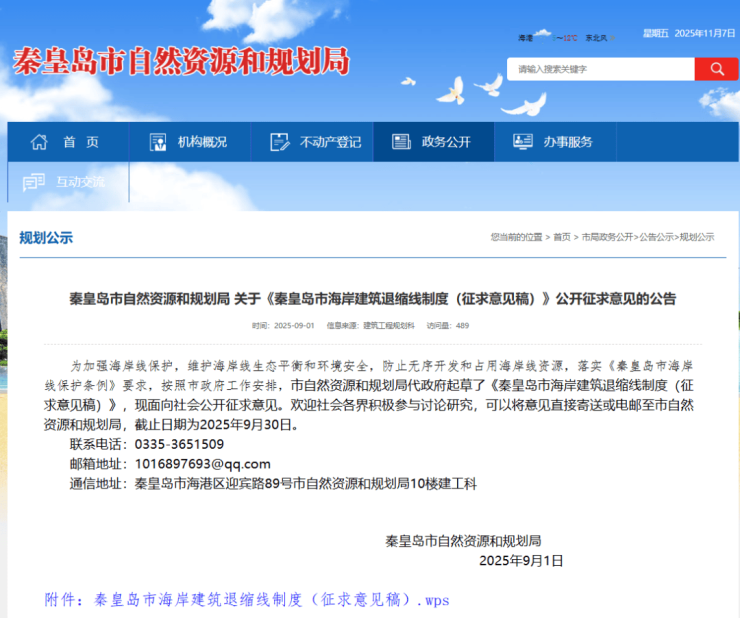
Task: Click the 互动交流 chat bubble icon
Action: coord(34,182)
